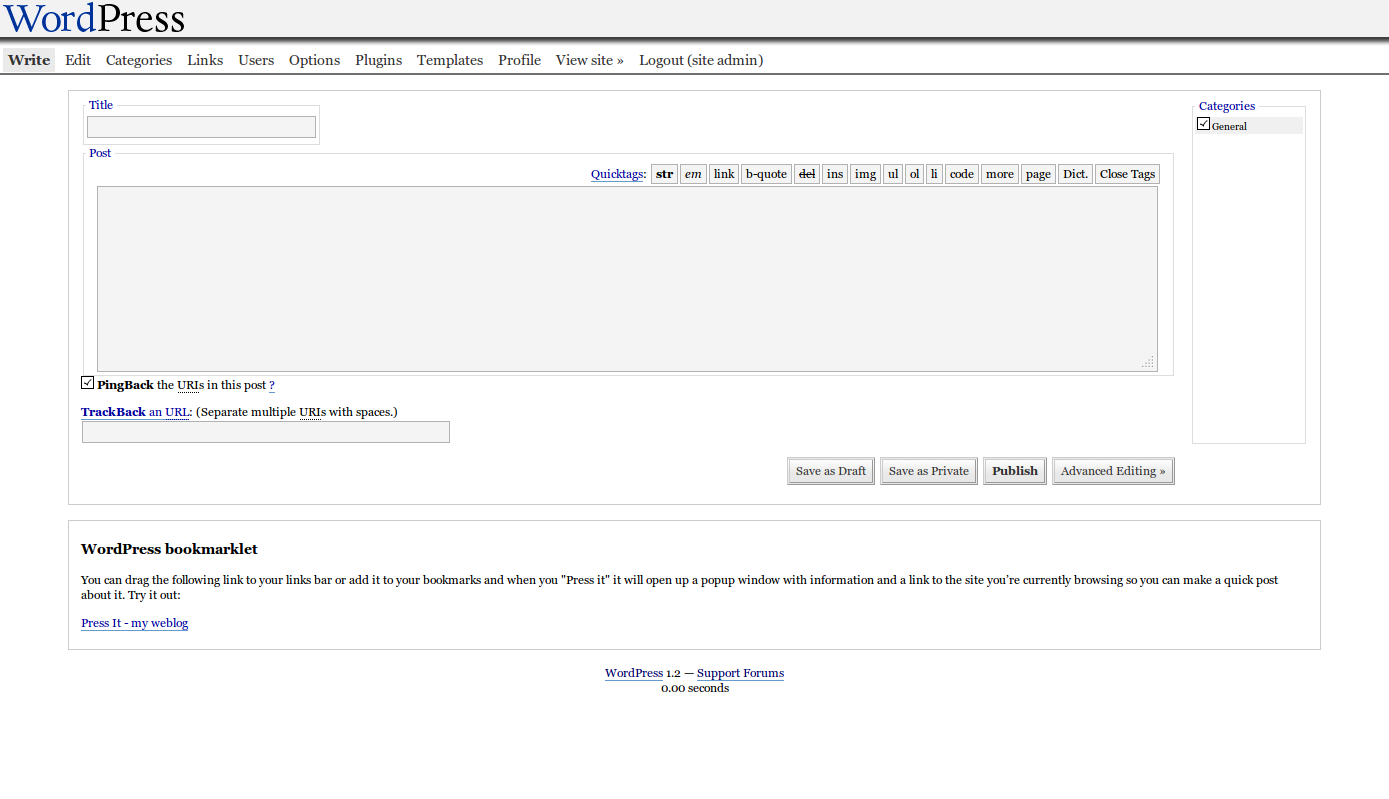The width and height of the screenshot is (1389, 799).
Task: Insert the page quicktag
Action: click(1039, 174)
